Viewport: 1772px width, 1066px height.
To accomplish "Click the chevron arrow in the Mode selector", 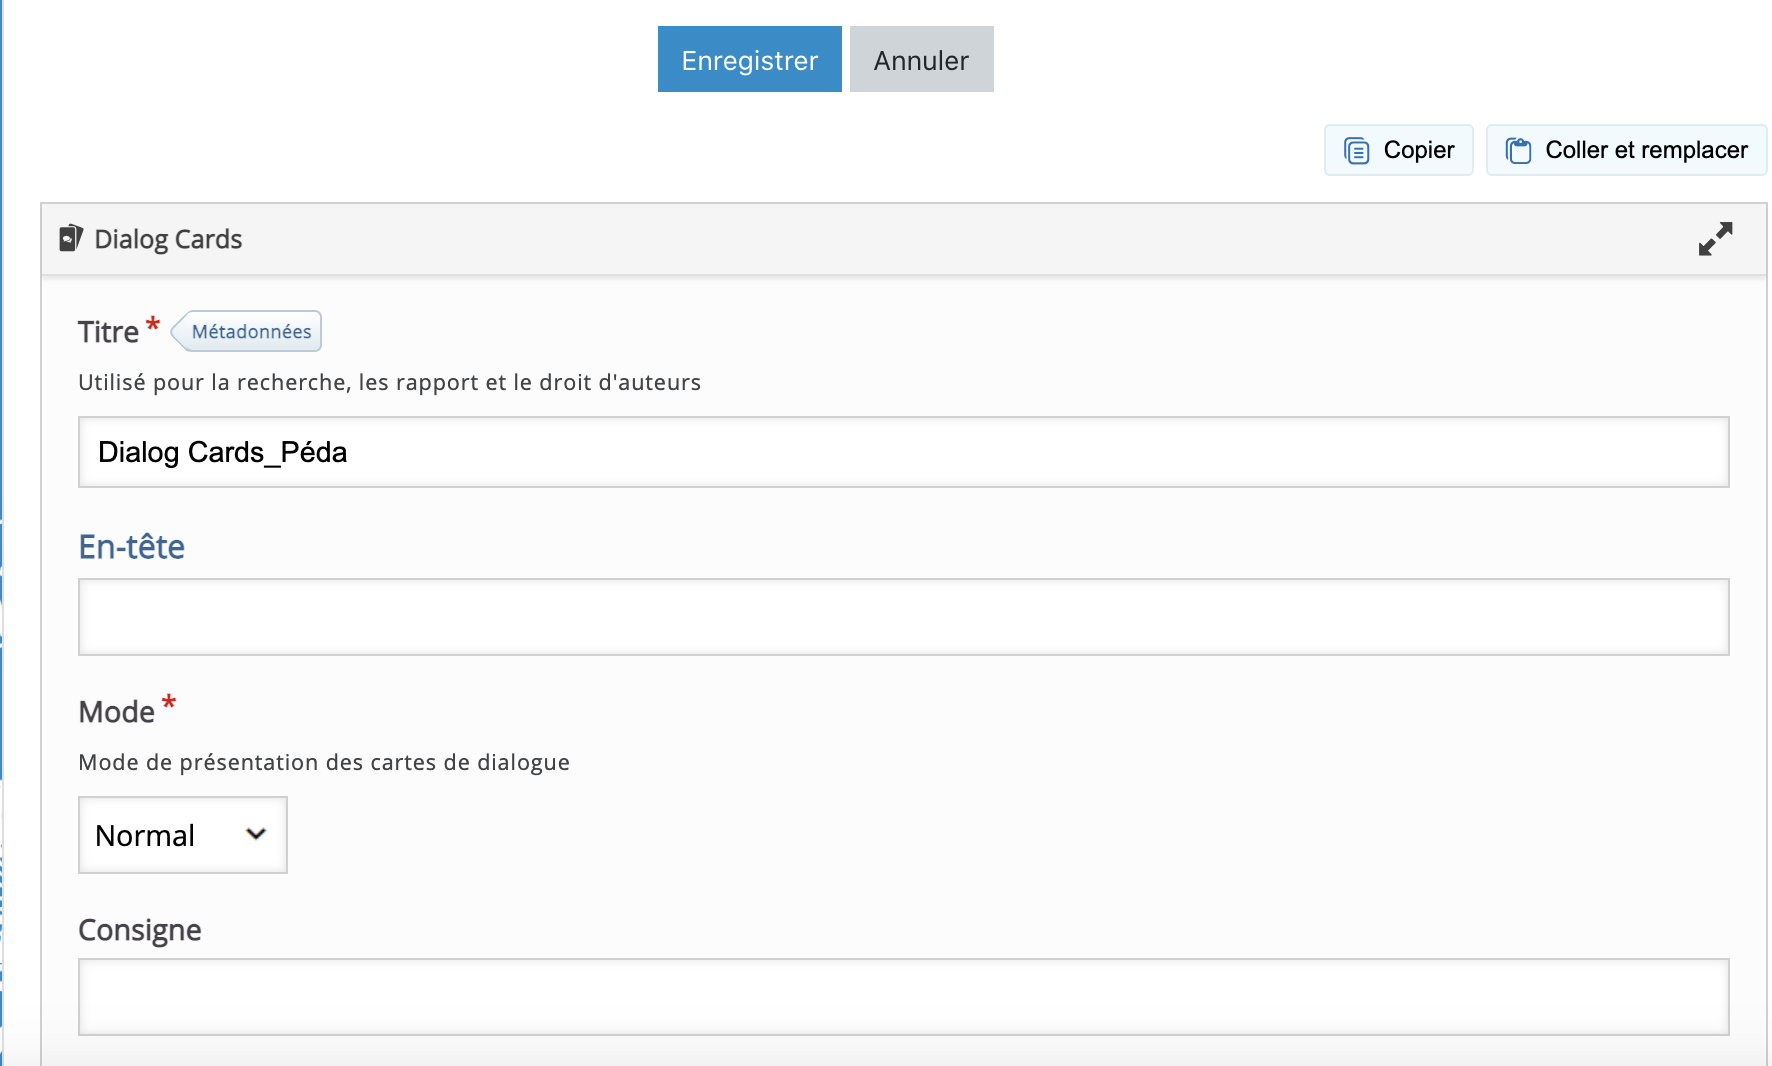I will click(256, 834).
